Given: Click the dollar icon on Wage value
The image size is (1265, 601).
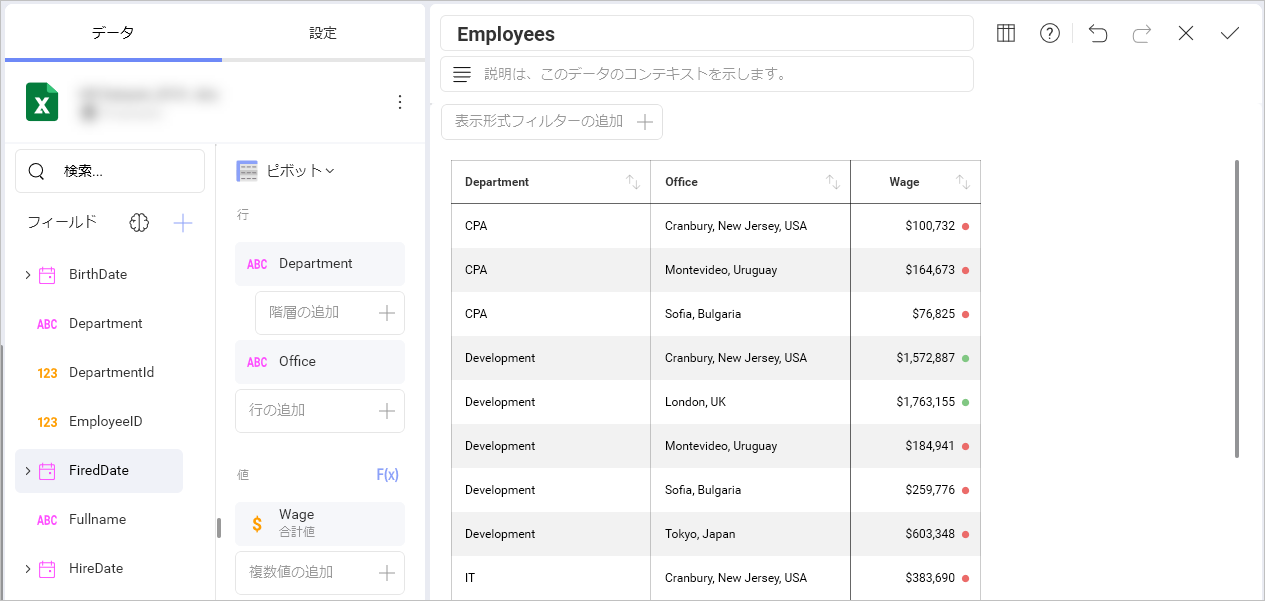Looking at the screenshot, I should click(x=257, y=524).
